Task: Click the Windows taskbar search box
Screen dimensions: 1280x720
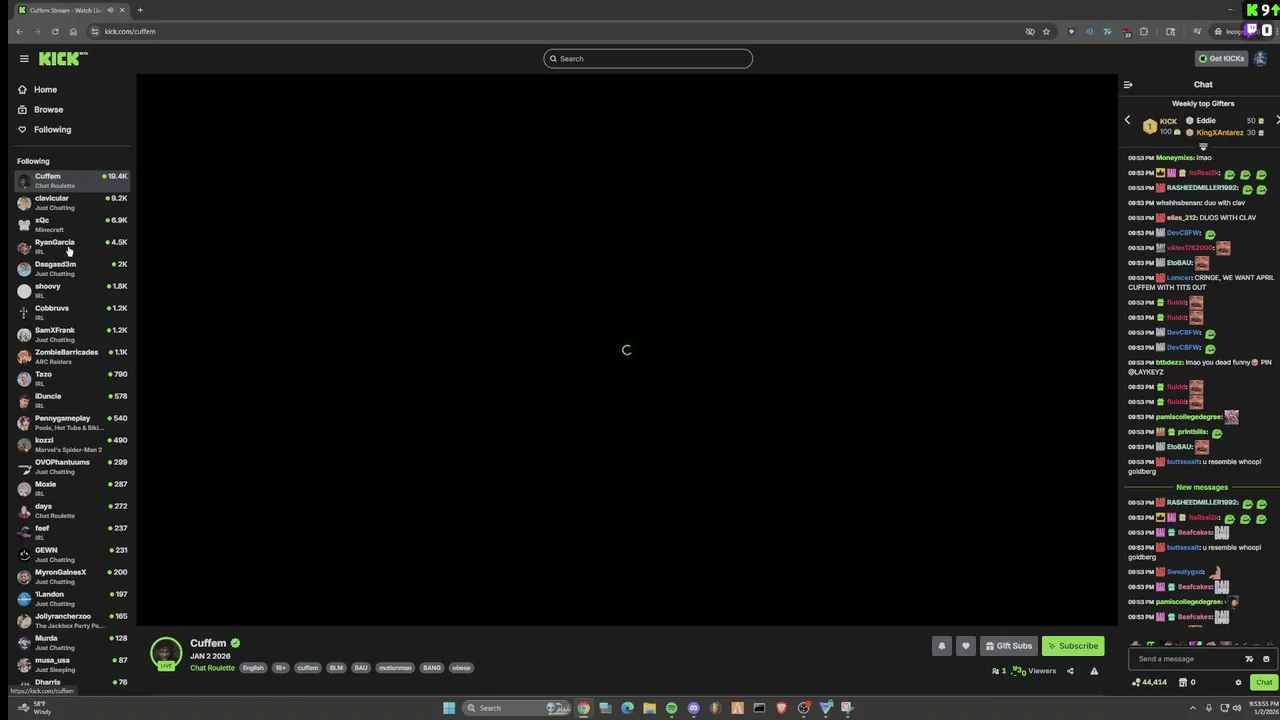Action: tap(515, 708)
